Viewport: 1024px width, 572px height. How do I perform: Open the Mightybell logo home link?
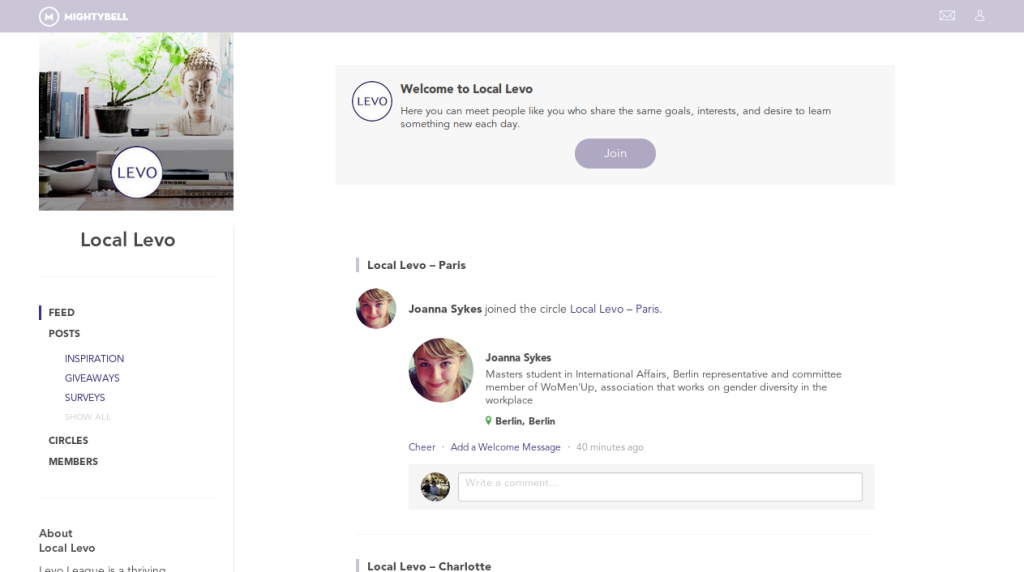(84, 16)
